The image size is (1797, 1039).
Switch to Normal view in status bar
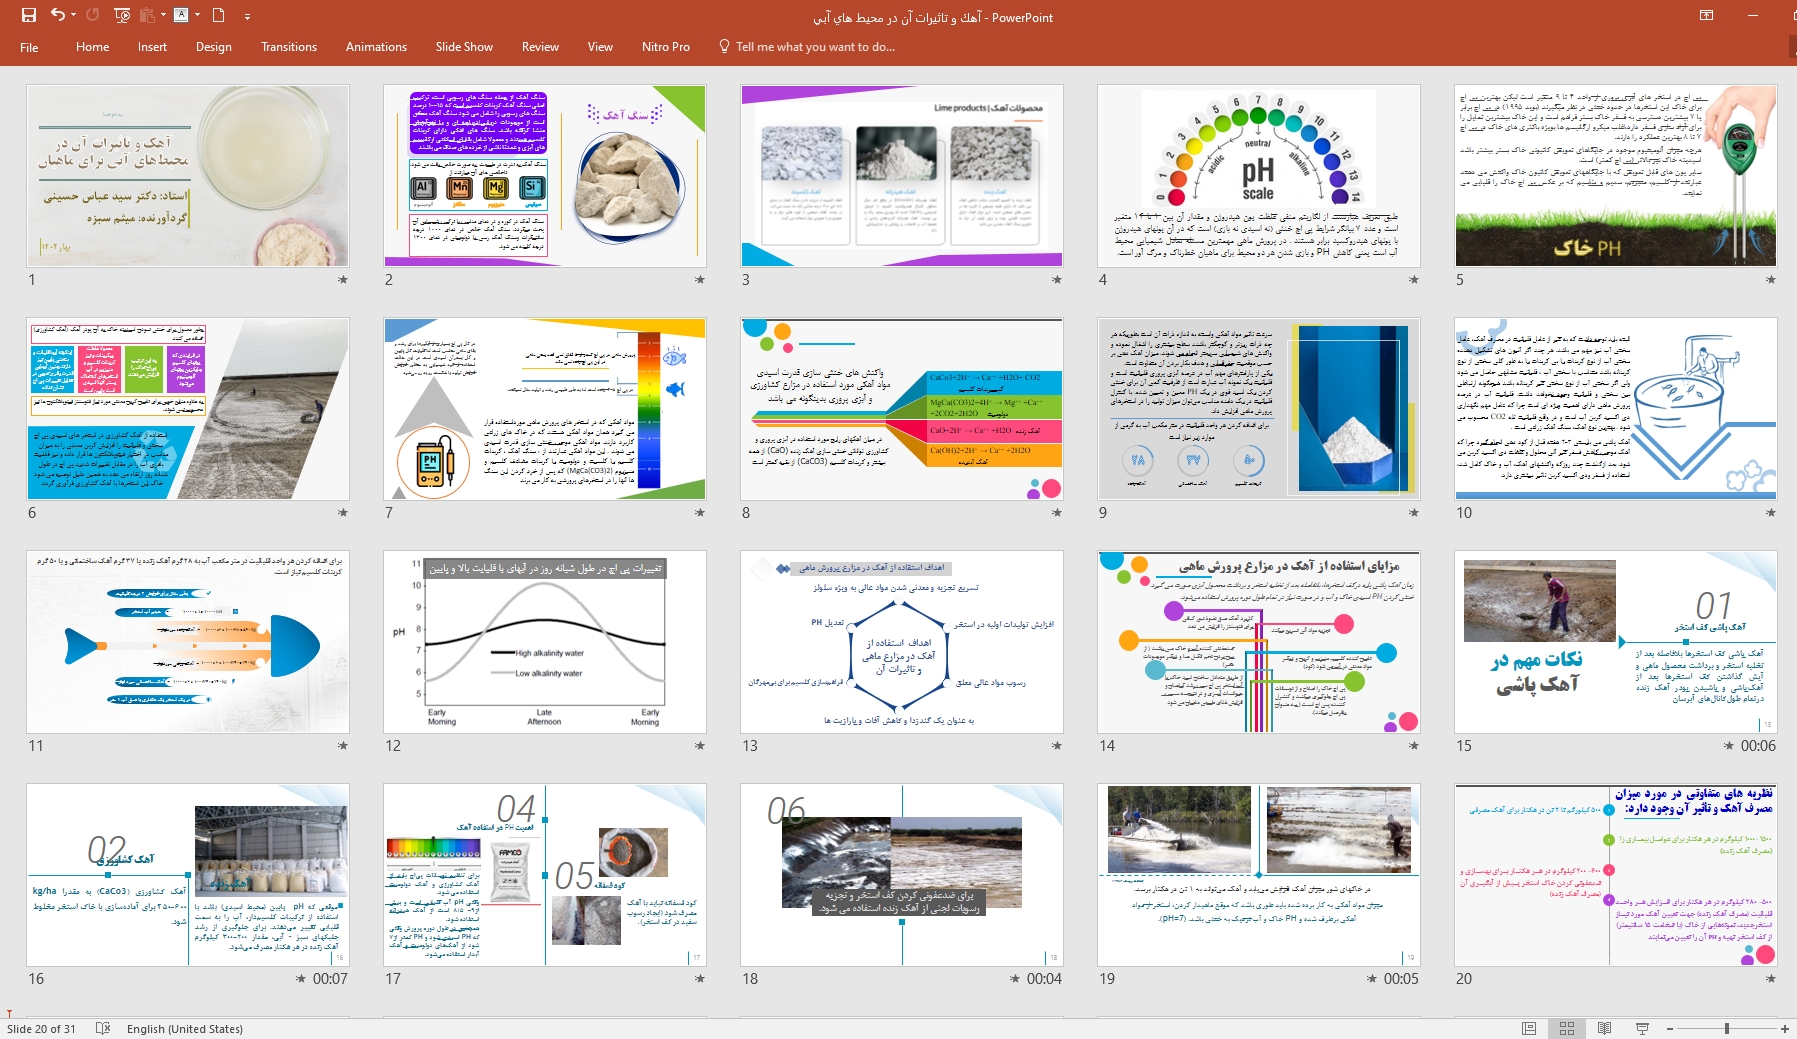coord(1529,1028)
